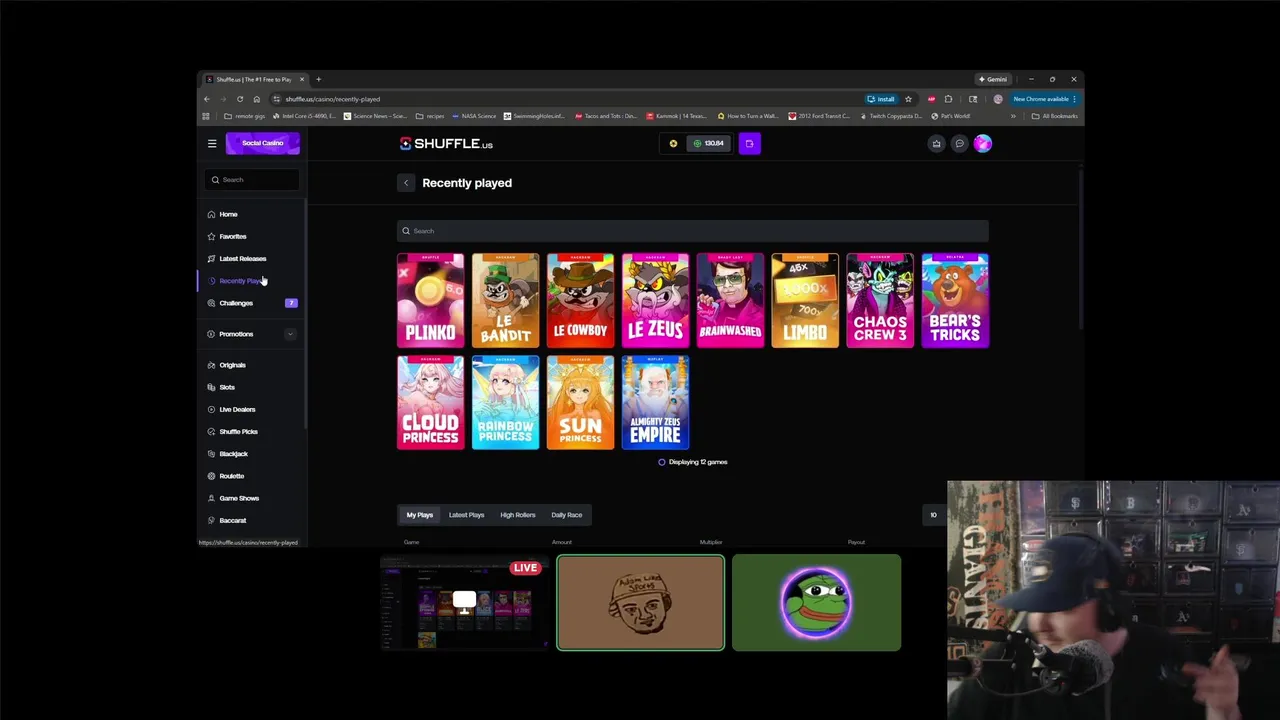Launch the Plinko game
Viewport: 1280px width, 720px height.
click(x=430, y=301)
